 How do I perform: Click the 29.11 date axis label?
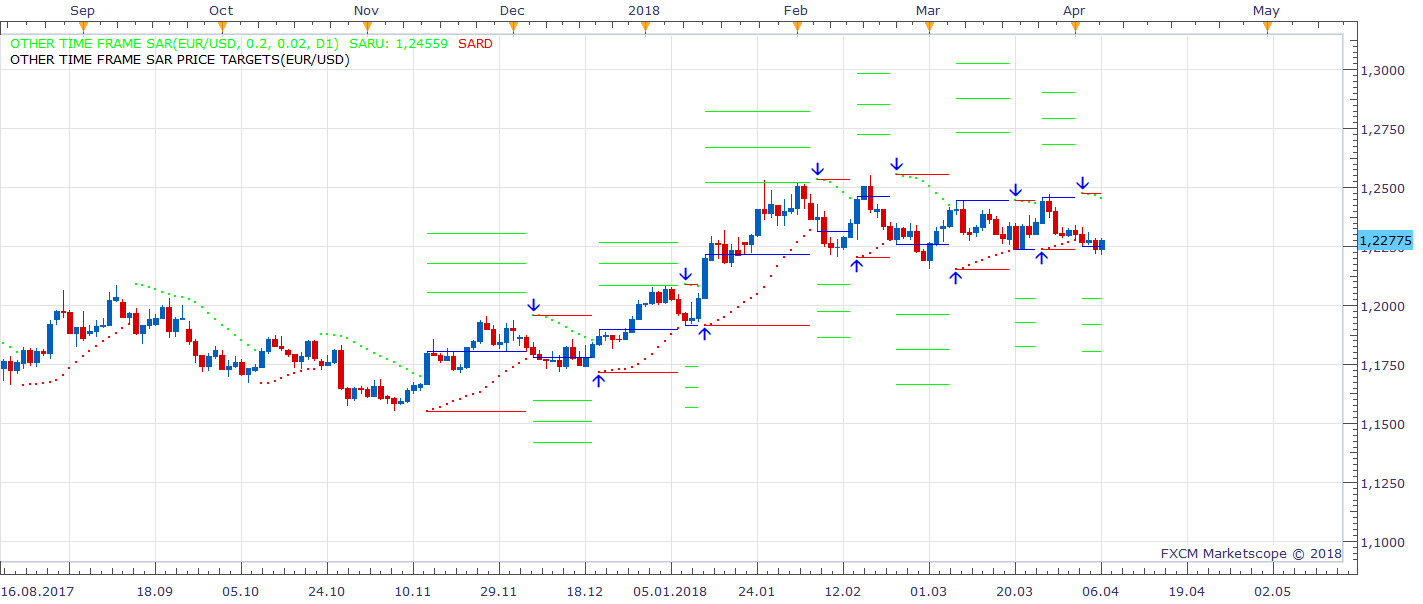click(x=499, y=591)
